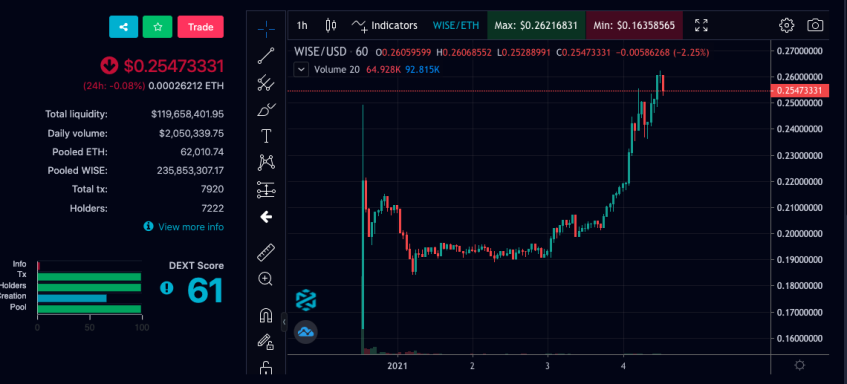Image resolution: width=847 pixels, height=384 pixels.
Task: Click the Max: $0.26216831 green label
Action: pos(536,25)
